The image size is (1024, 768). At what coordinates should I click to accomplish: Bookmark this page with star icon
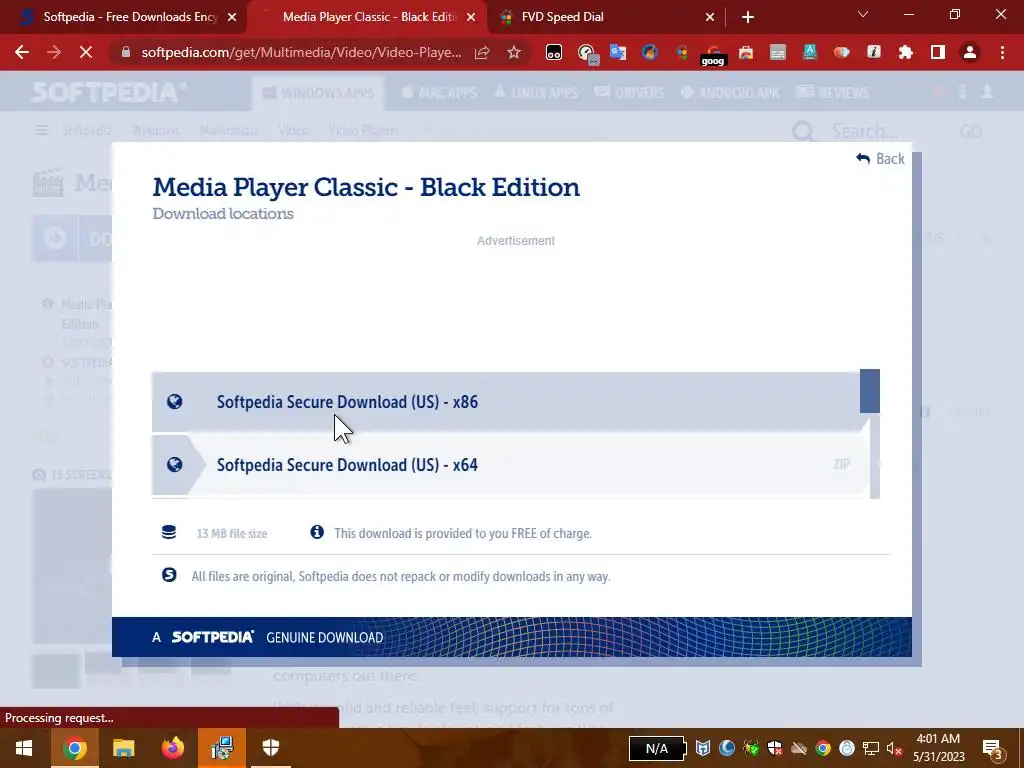514,52
